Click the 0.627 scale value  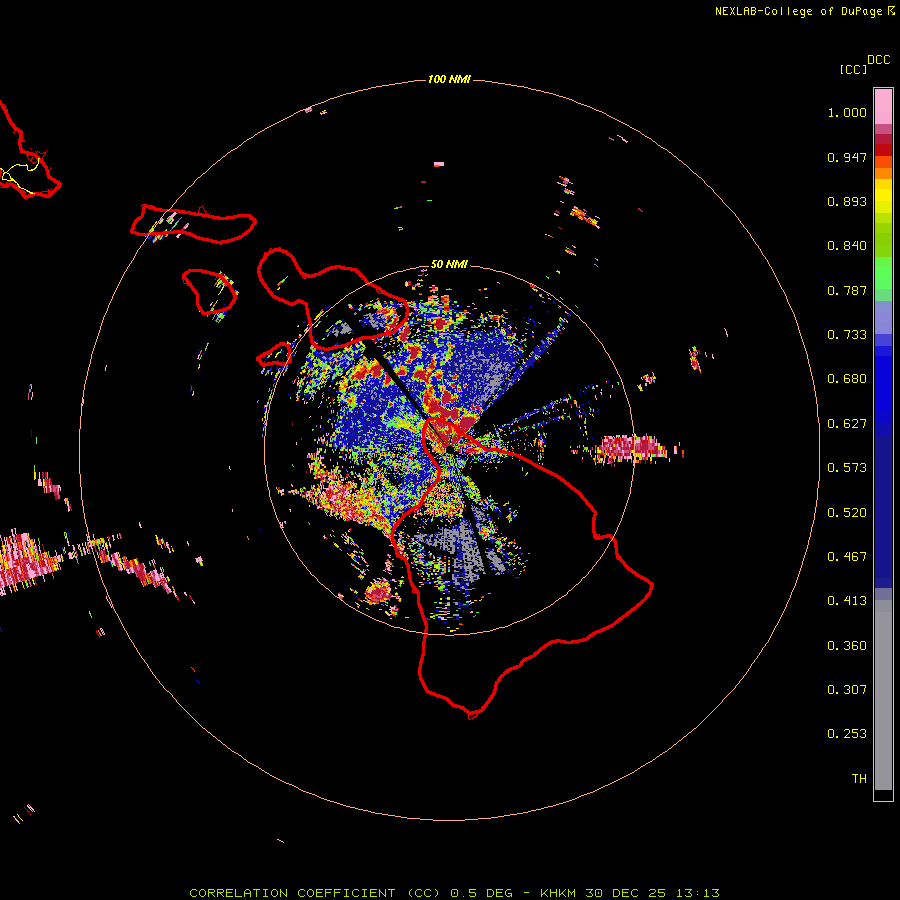(847, 424)
